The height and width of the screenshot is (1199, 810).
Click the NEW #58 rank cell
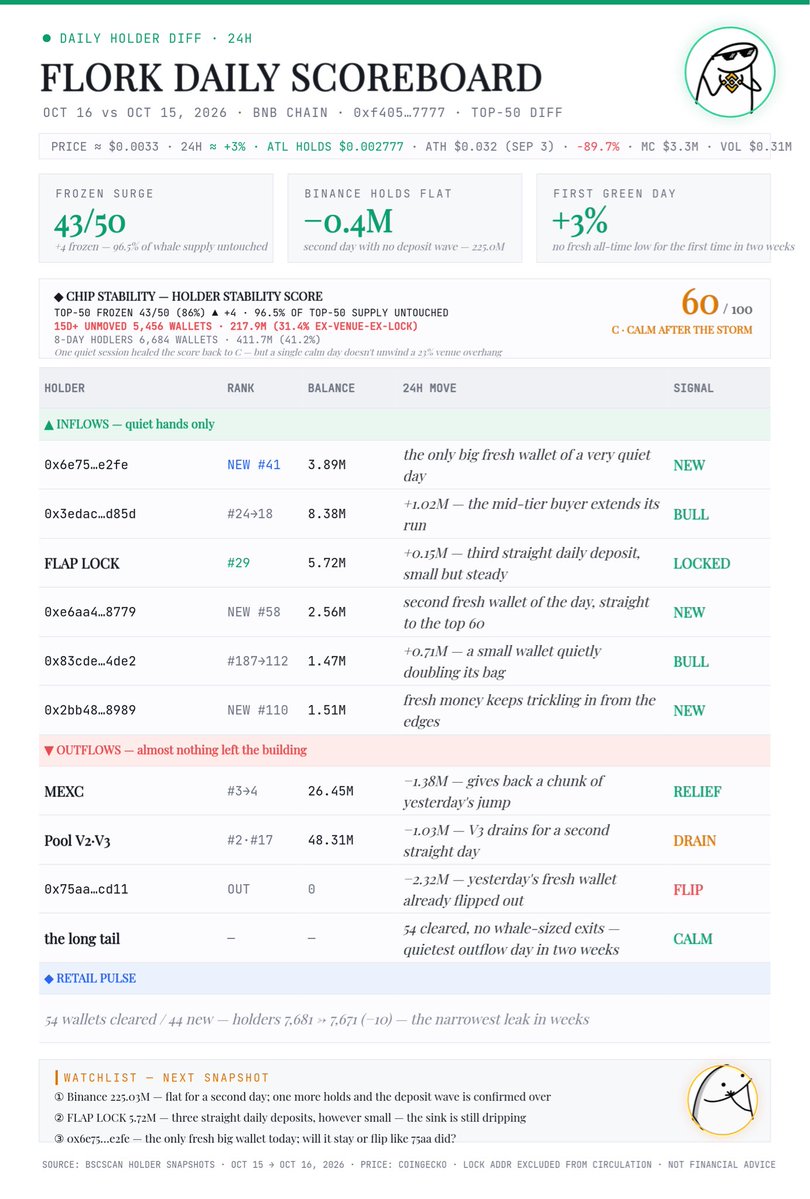254,612
